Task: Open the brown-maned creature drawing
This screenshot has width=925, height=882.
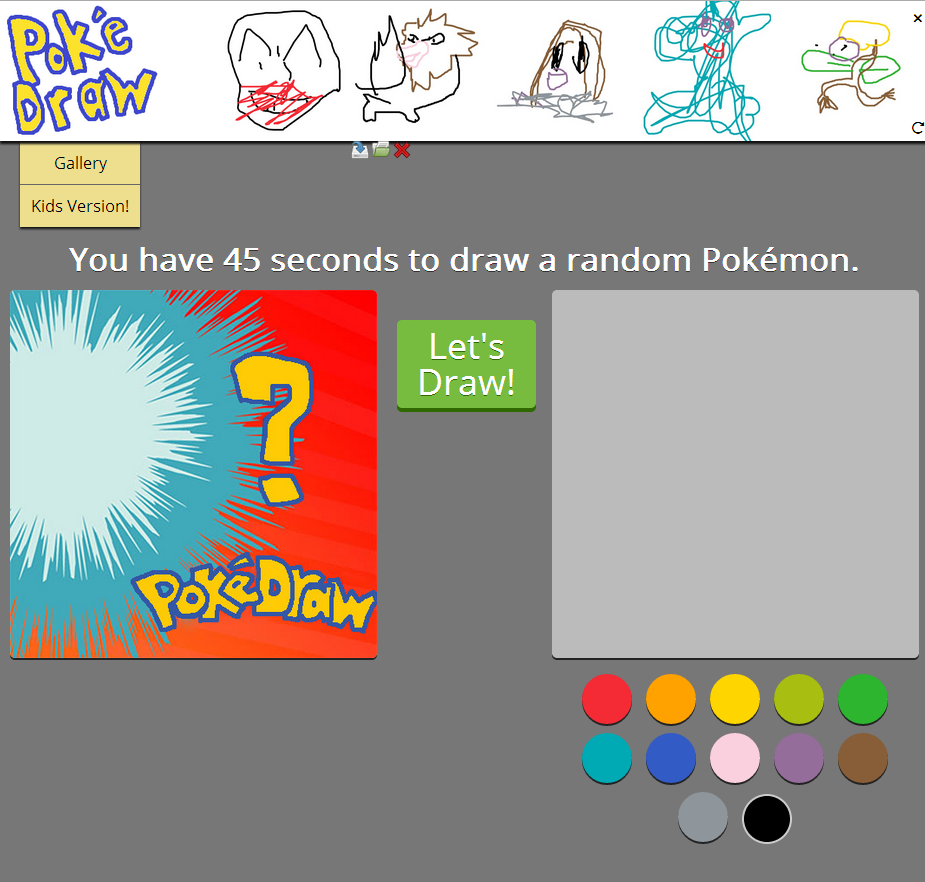Action: pyautogui.click(x=416, y=66)
